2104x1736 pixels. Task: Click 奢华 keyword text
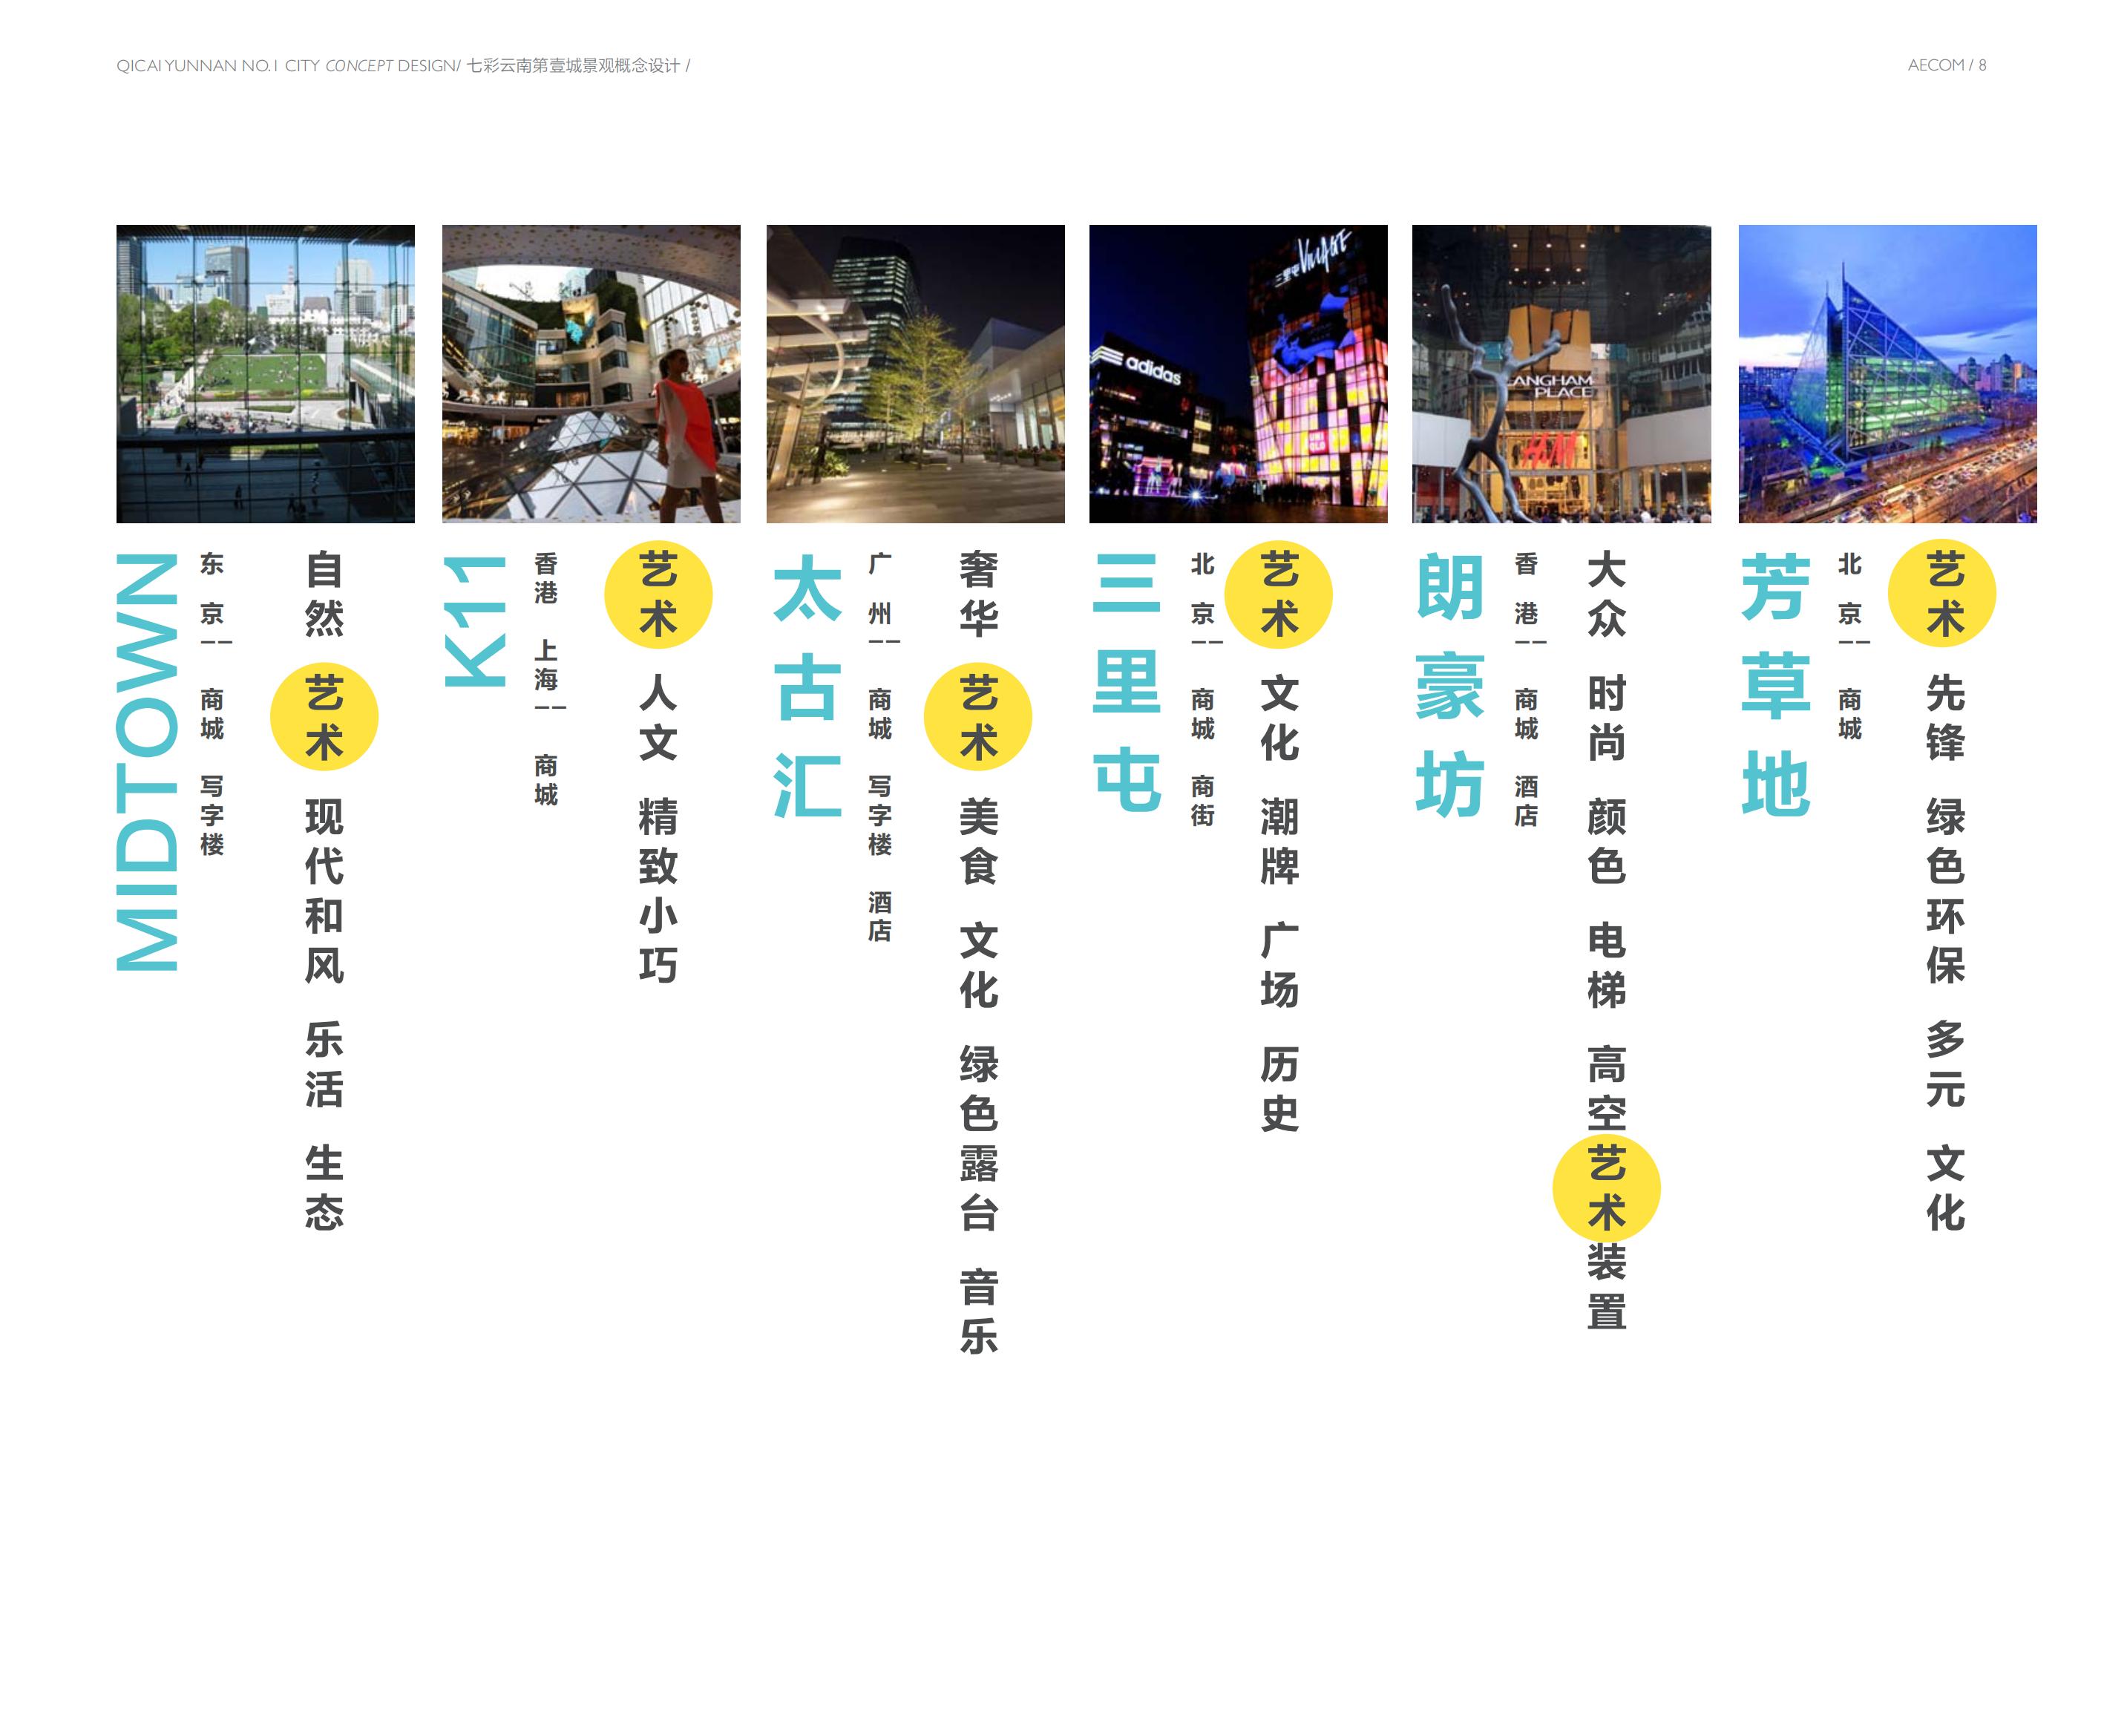[978, 594]
